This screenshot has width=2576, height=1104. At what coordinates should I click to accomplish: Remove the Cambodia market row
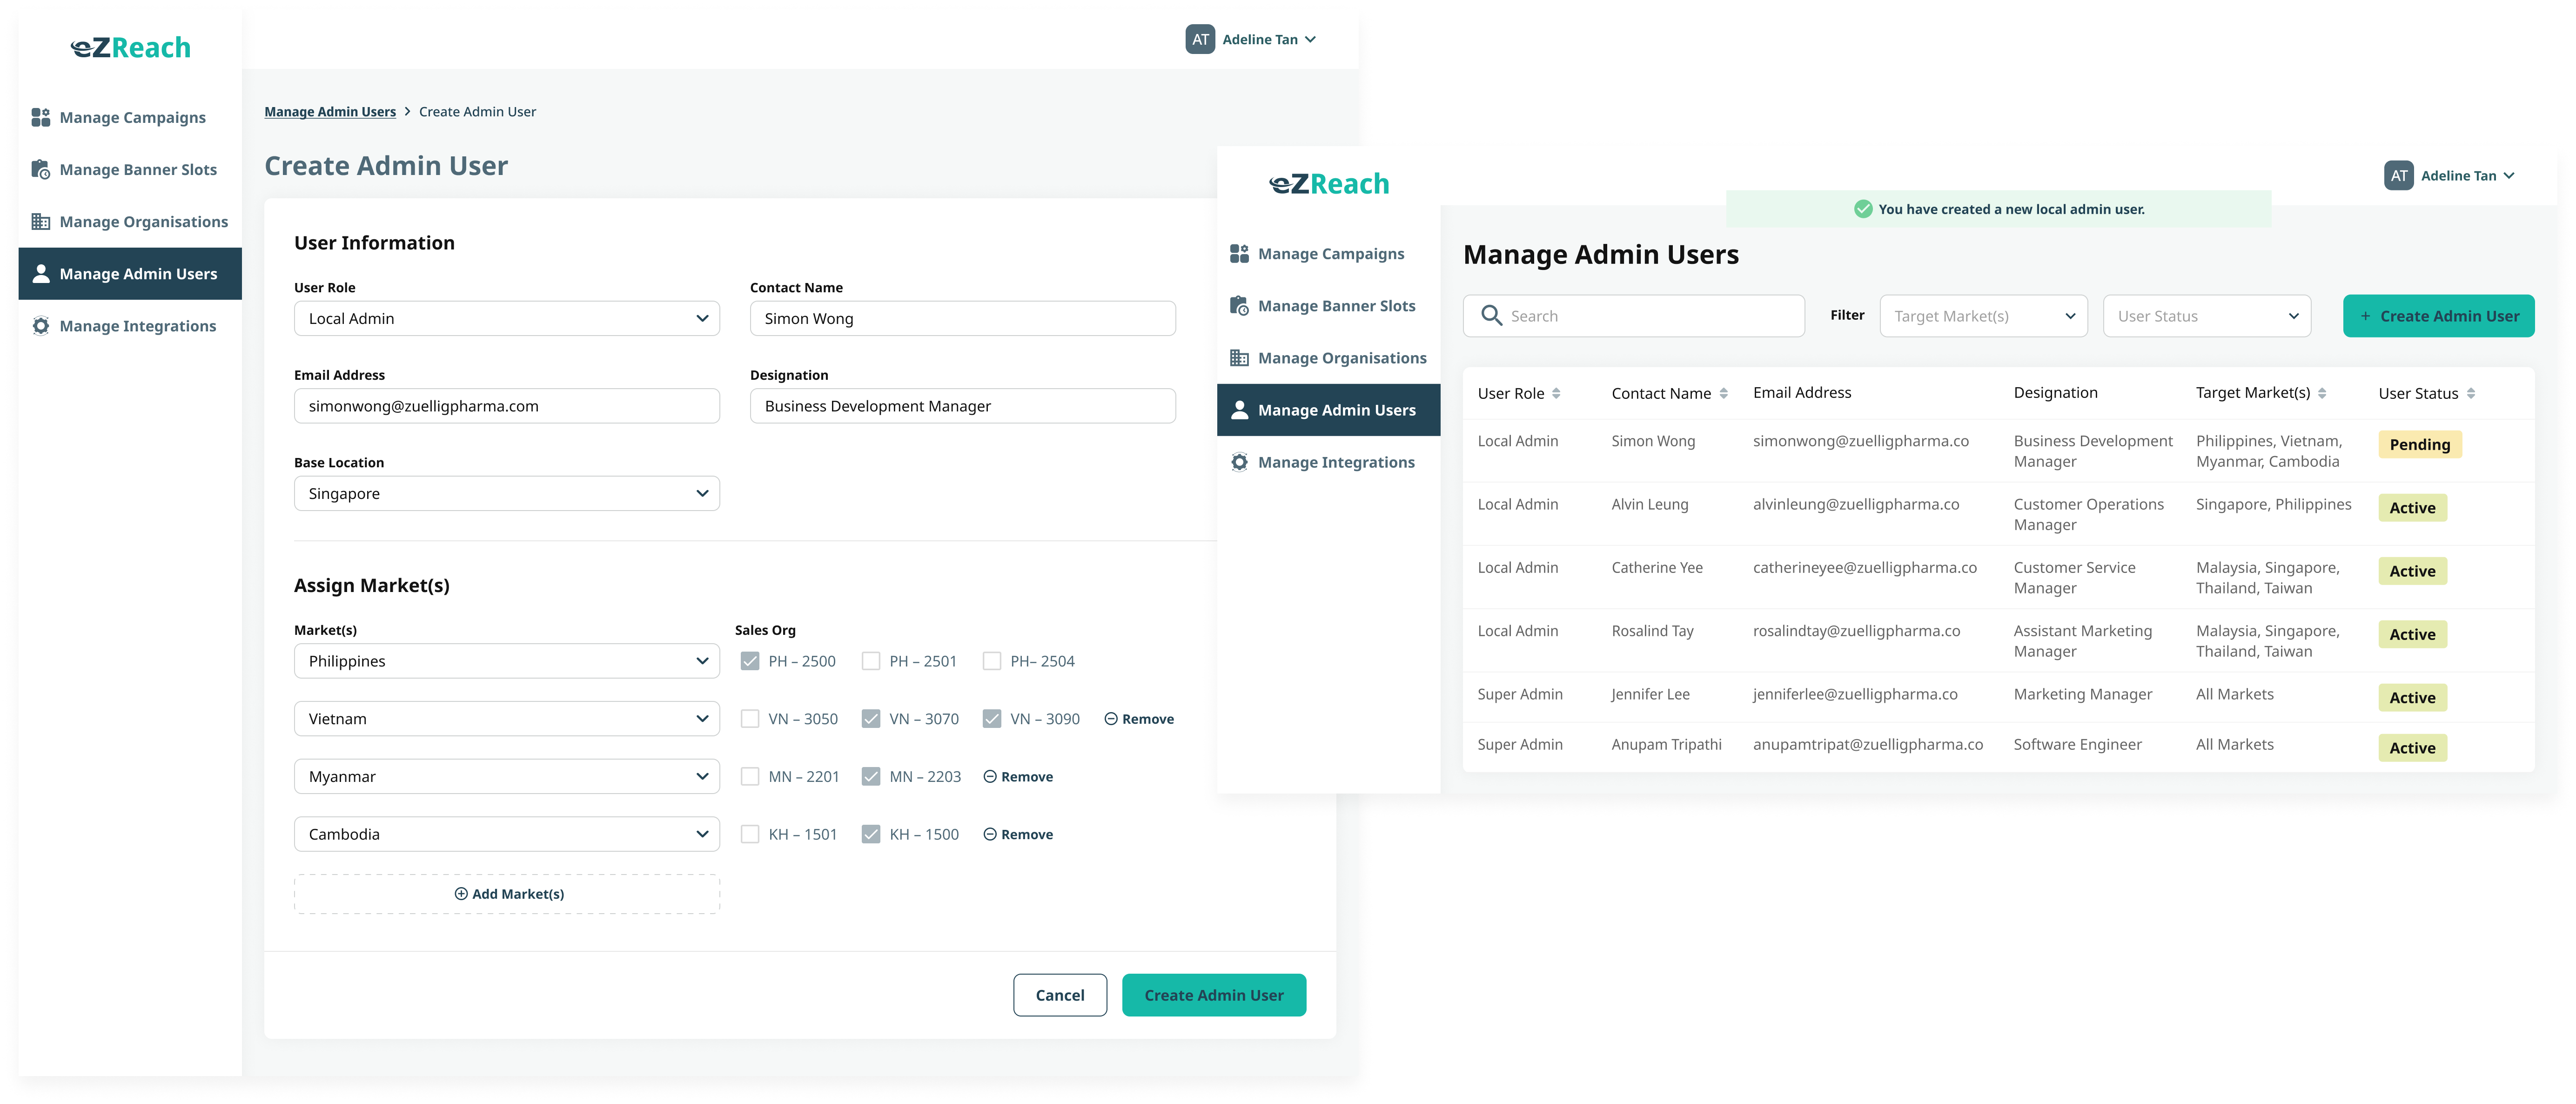click(1018, 834)
